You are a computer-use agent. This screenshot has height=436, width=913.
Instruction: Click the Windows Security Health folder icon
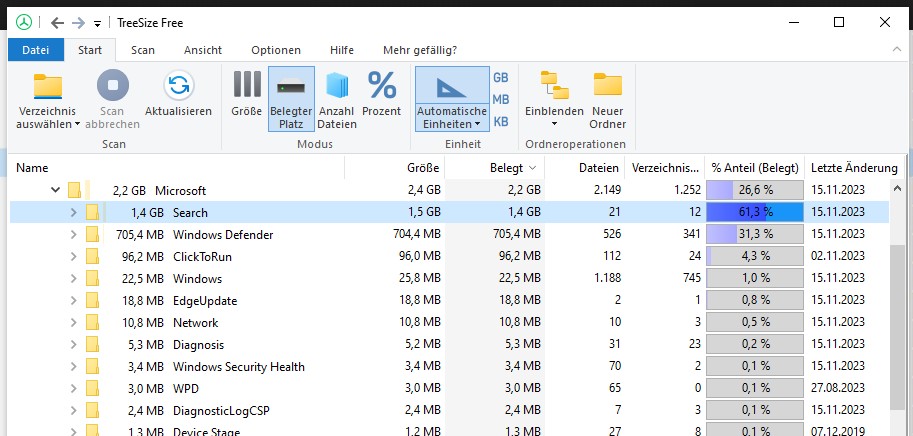pos(93,367)
